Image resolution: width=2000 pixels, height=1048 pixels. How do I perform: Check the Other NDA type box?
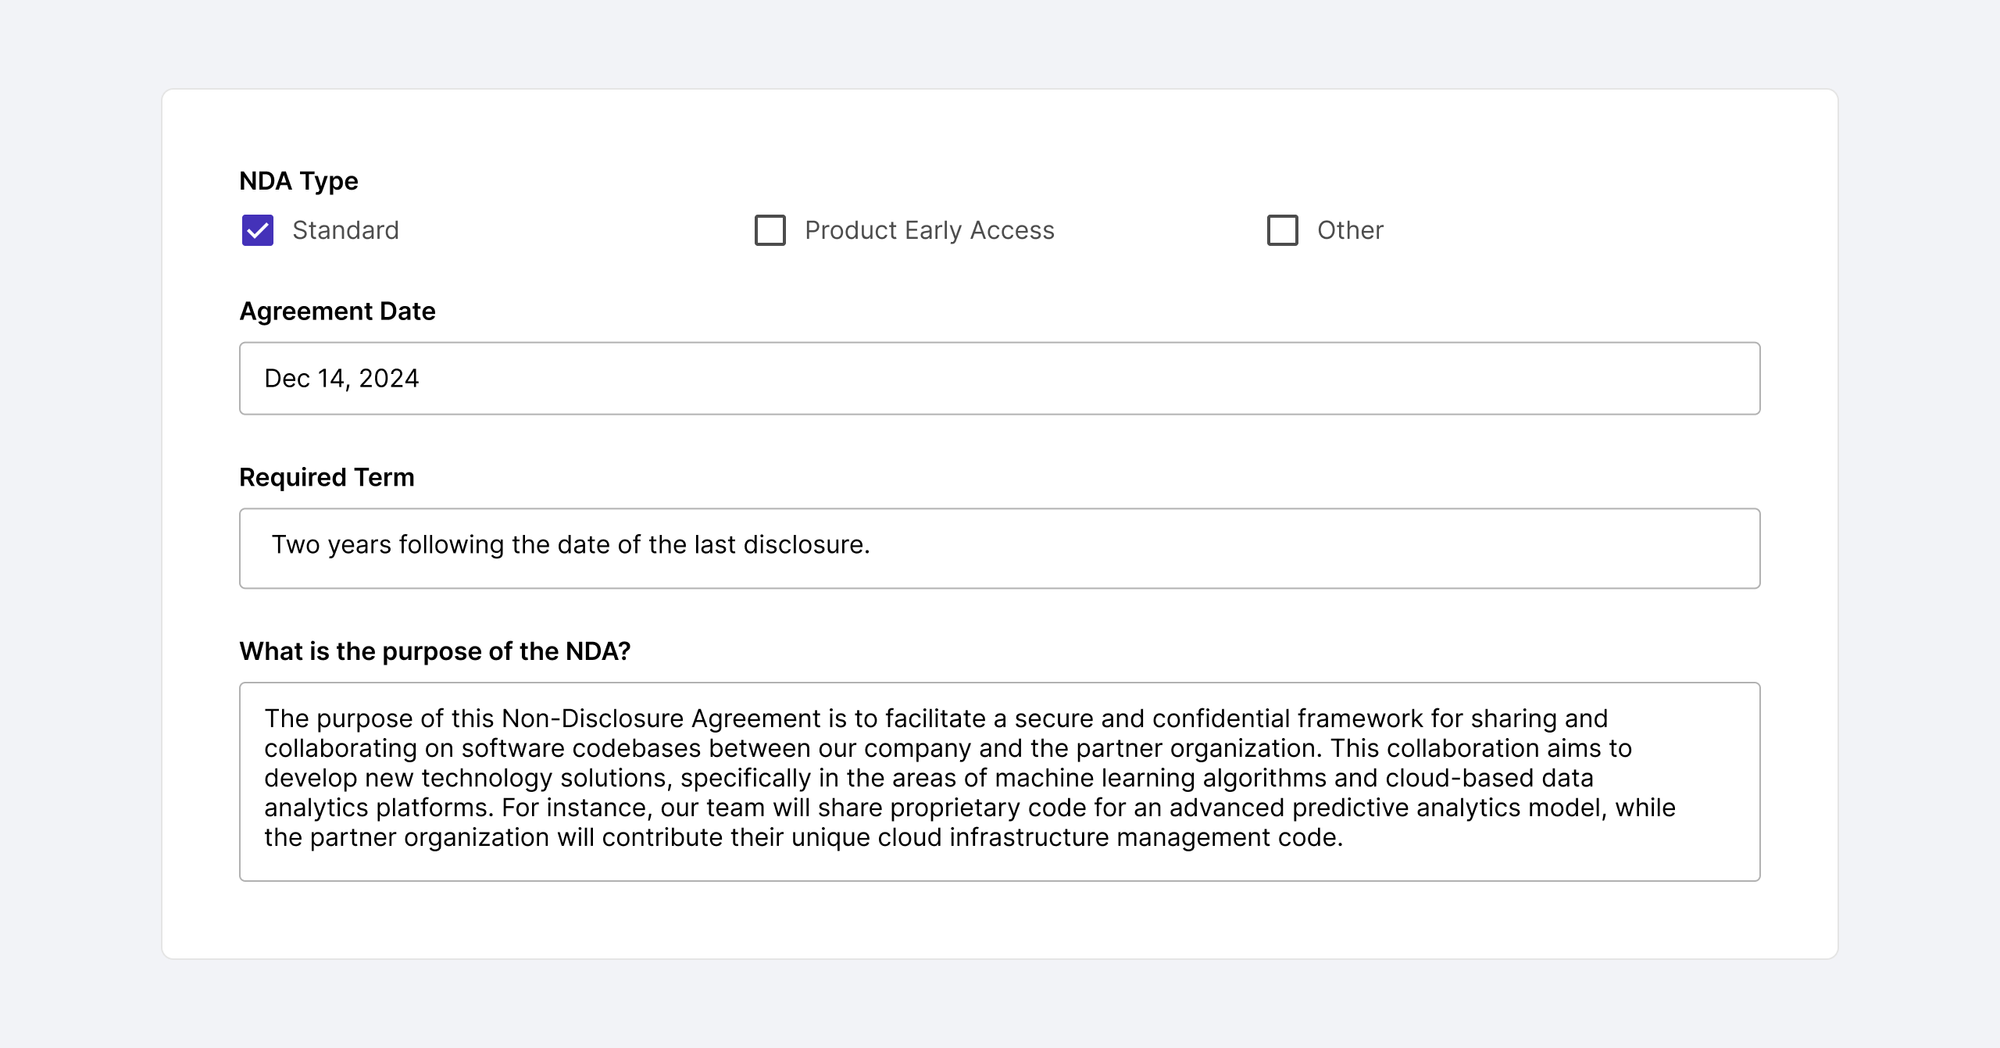click(1283, 230)
